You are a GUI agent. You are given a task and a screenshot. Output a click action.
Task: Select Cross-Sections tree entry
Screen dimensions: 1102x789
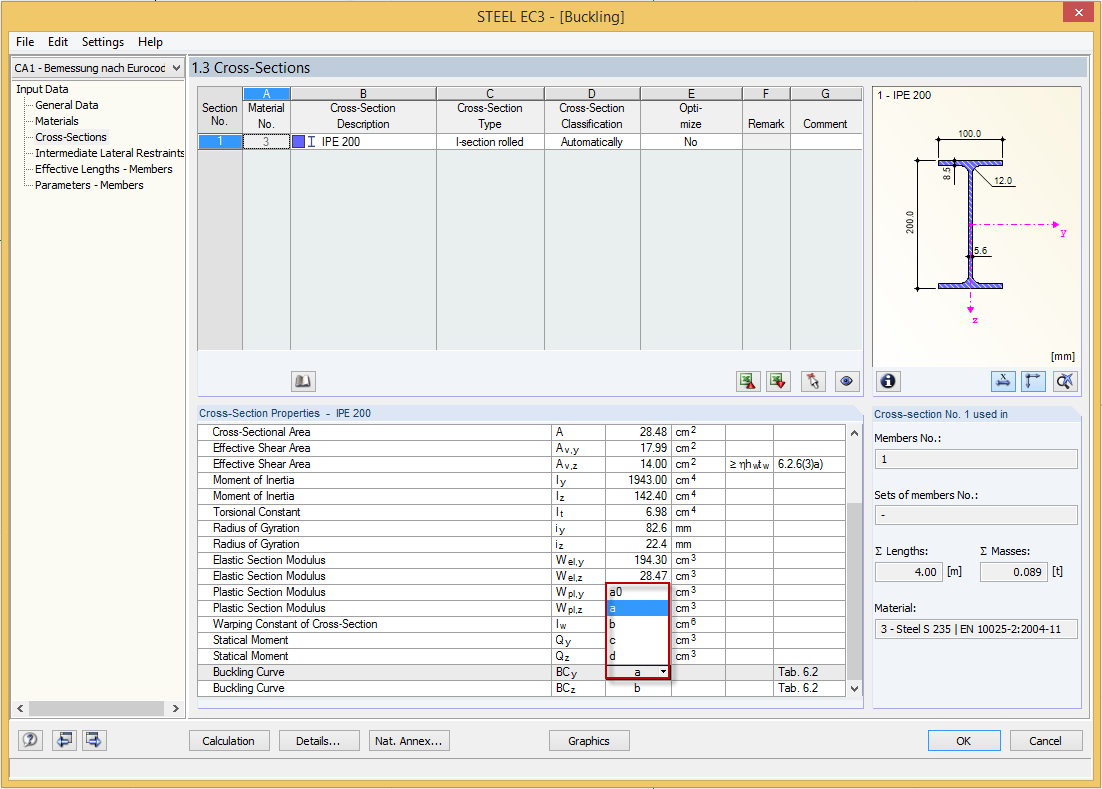tap(71, 138)
